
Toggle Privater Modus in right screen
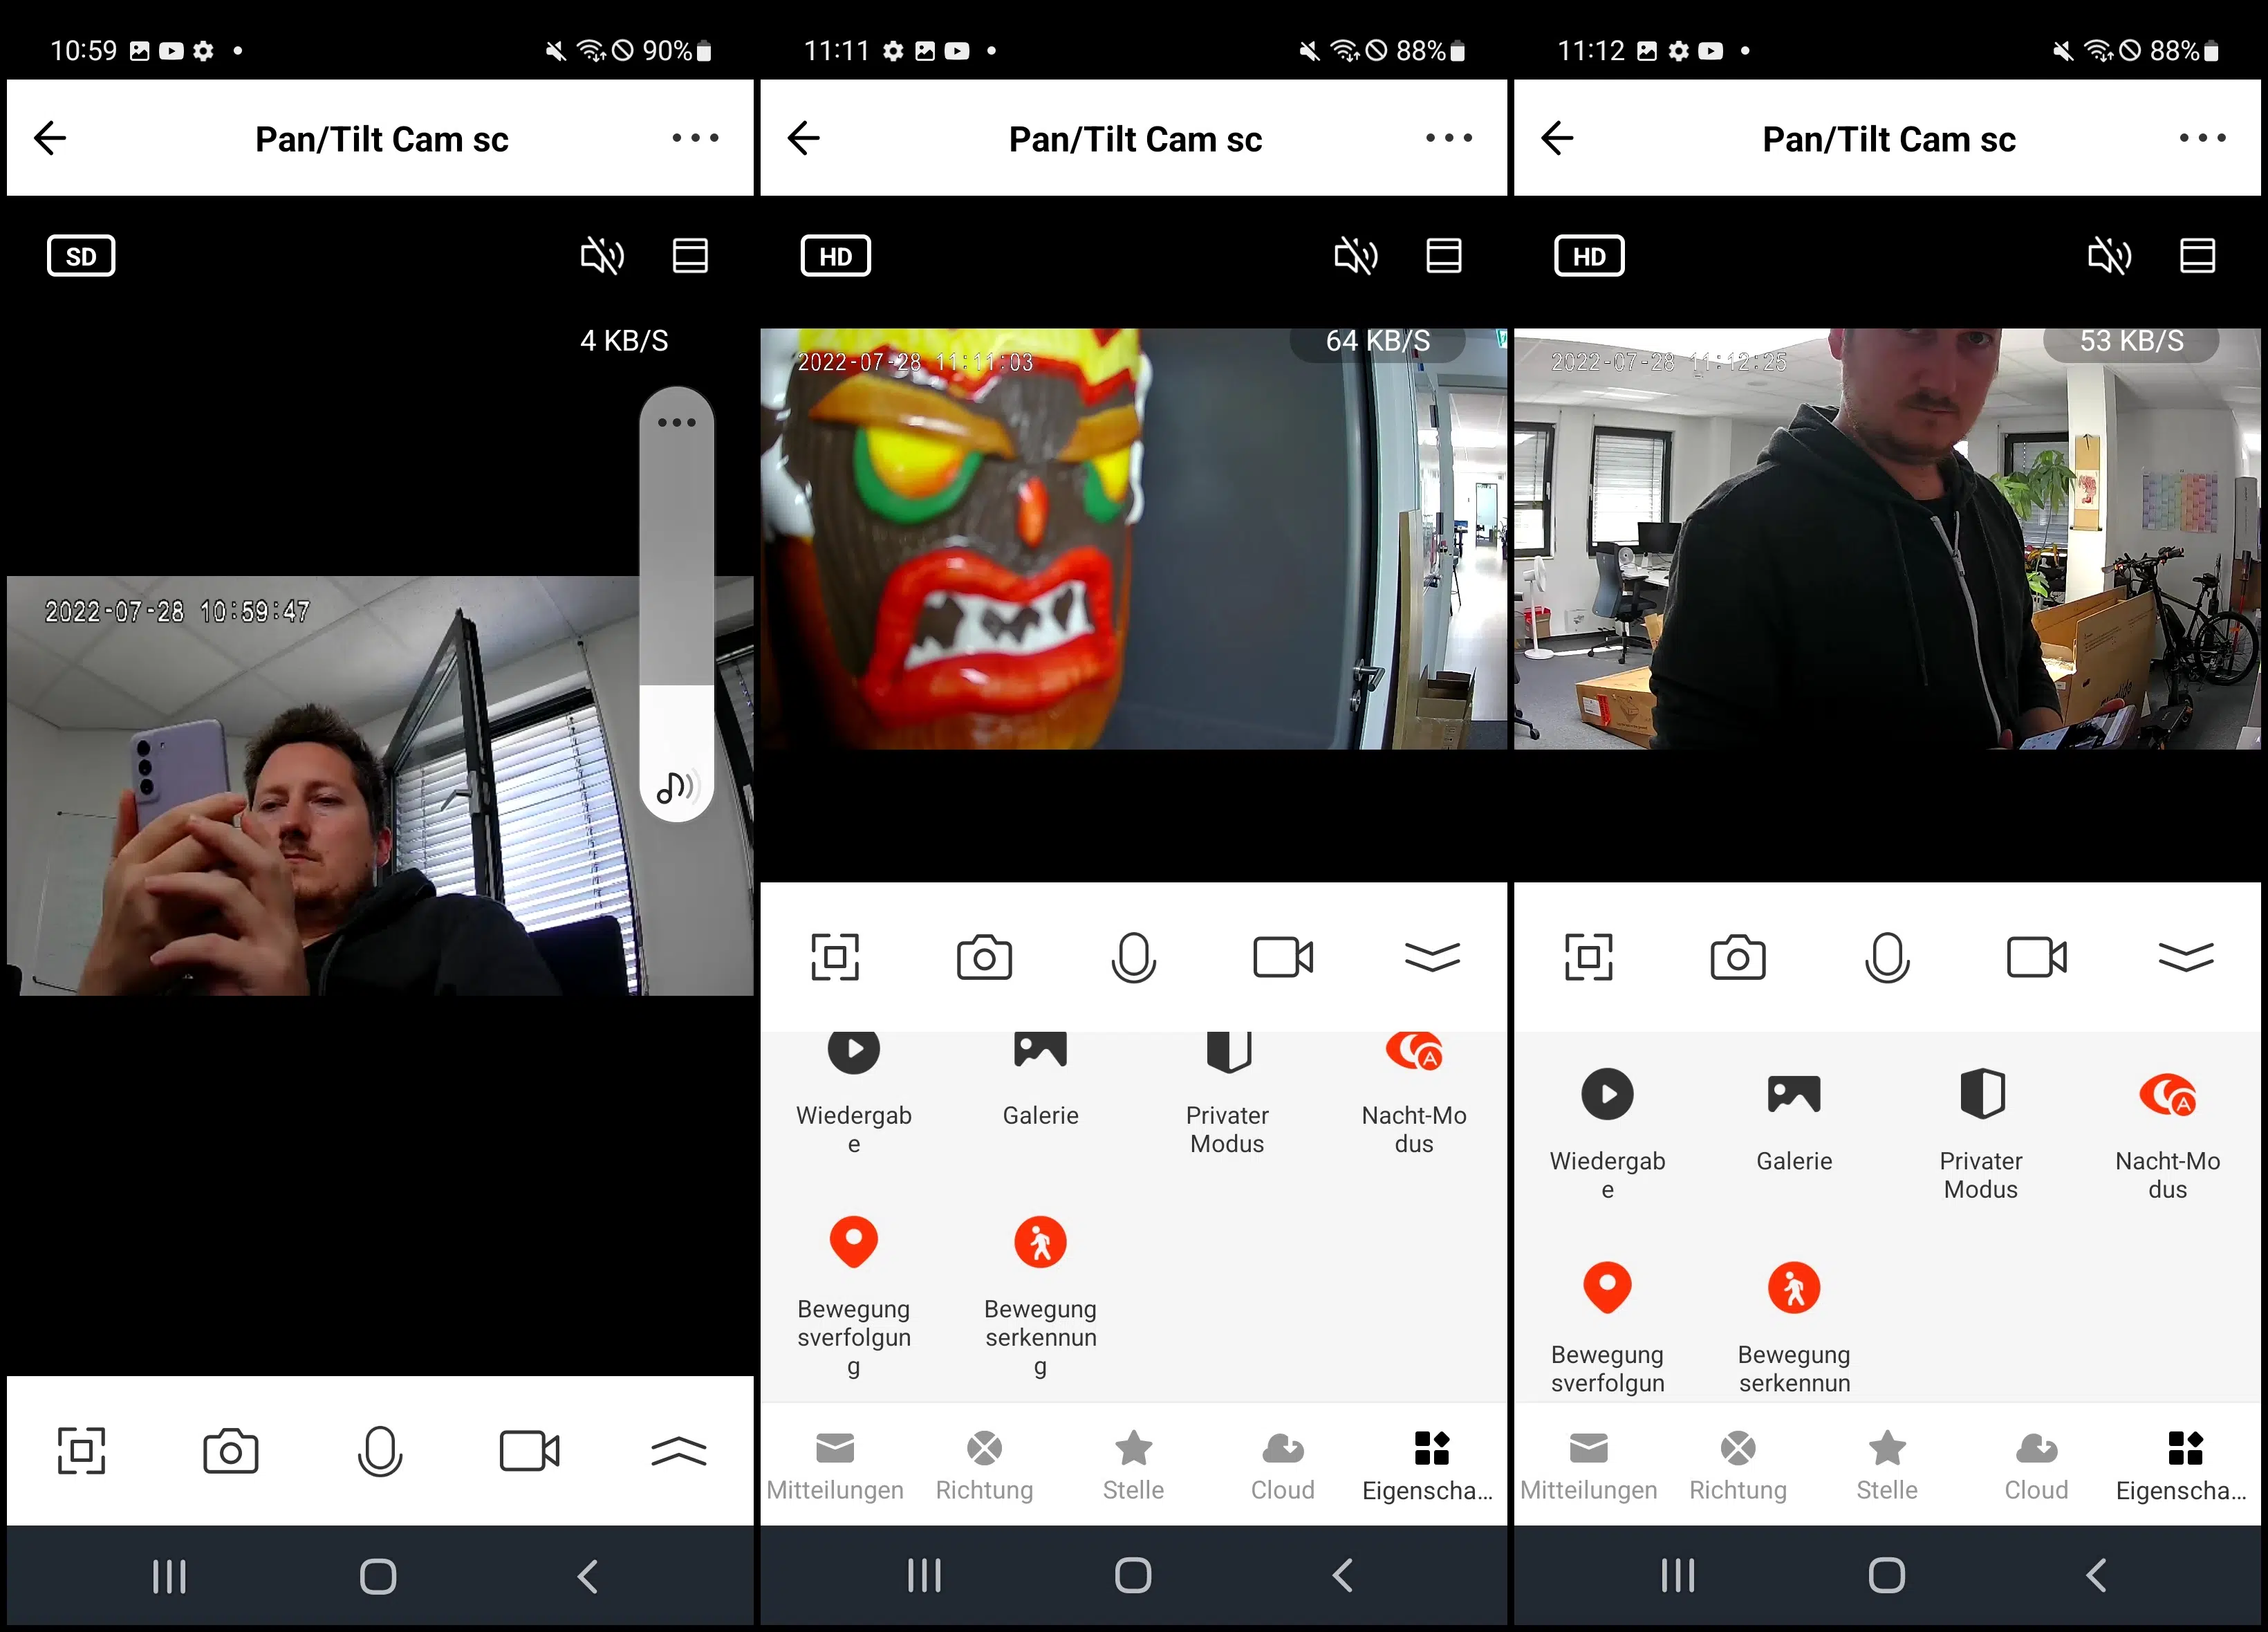1981,1133
